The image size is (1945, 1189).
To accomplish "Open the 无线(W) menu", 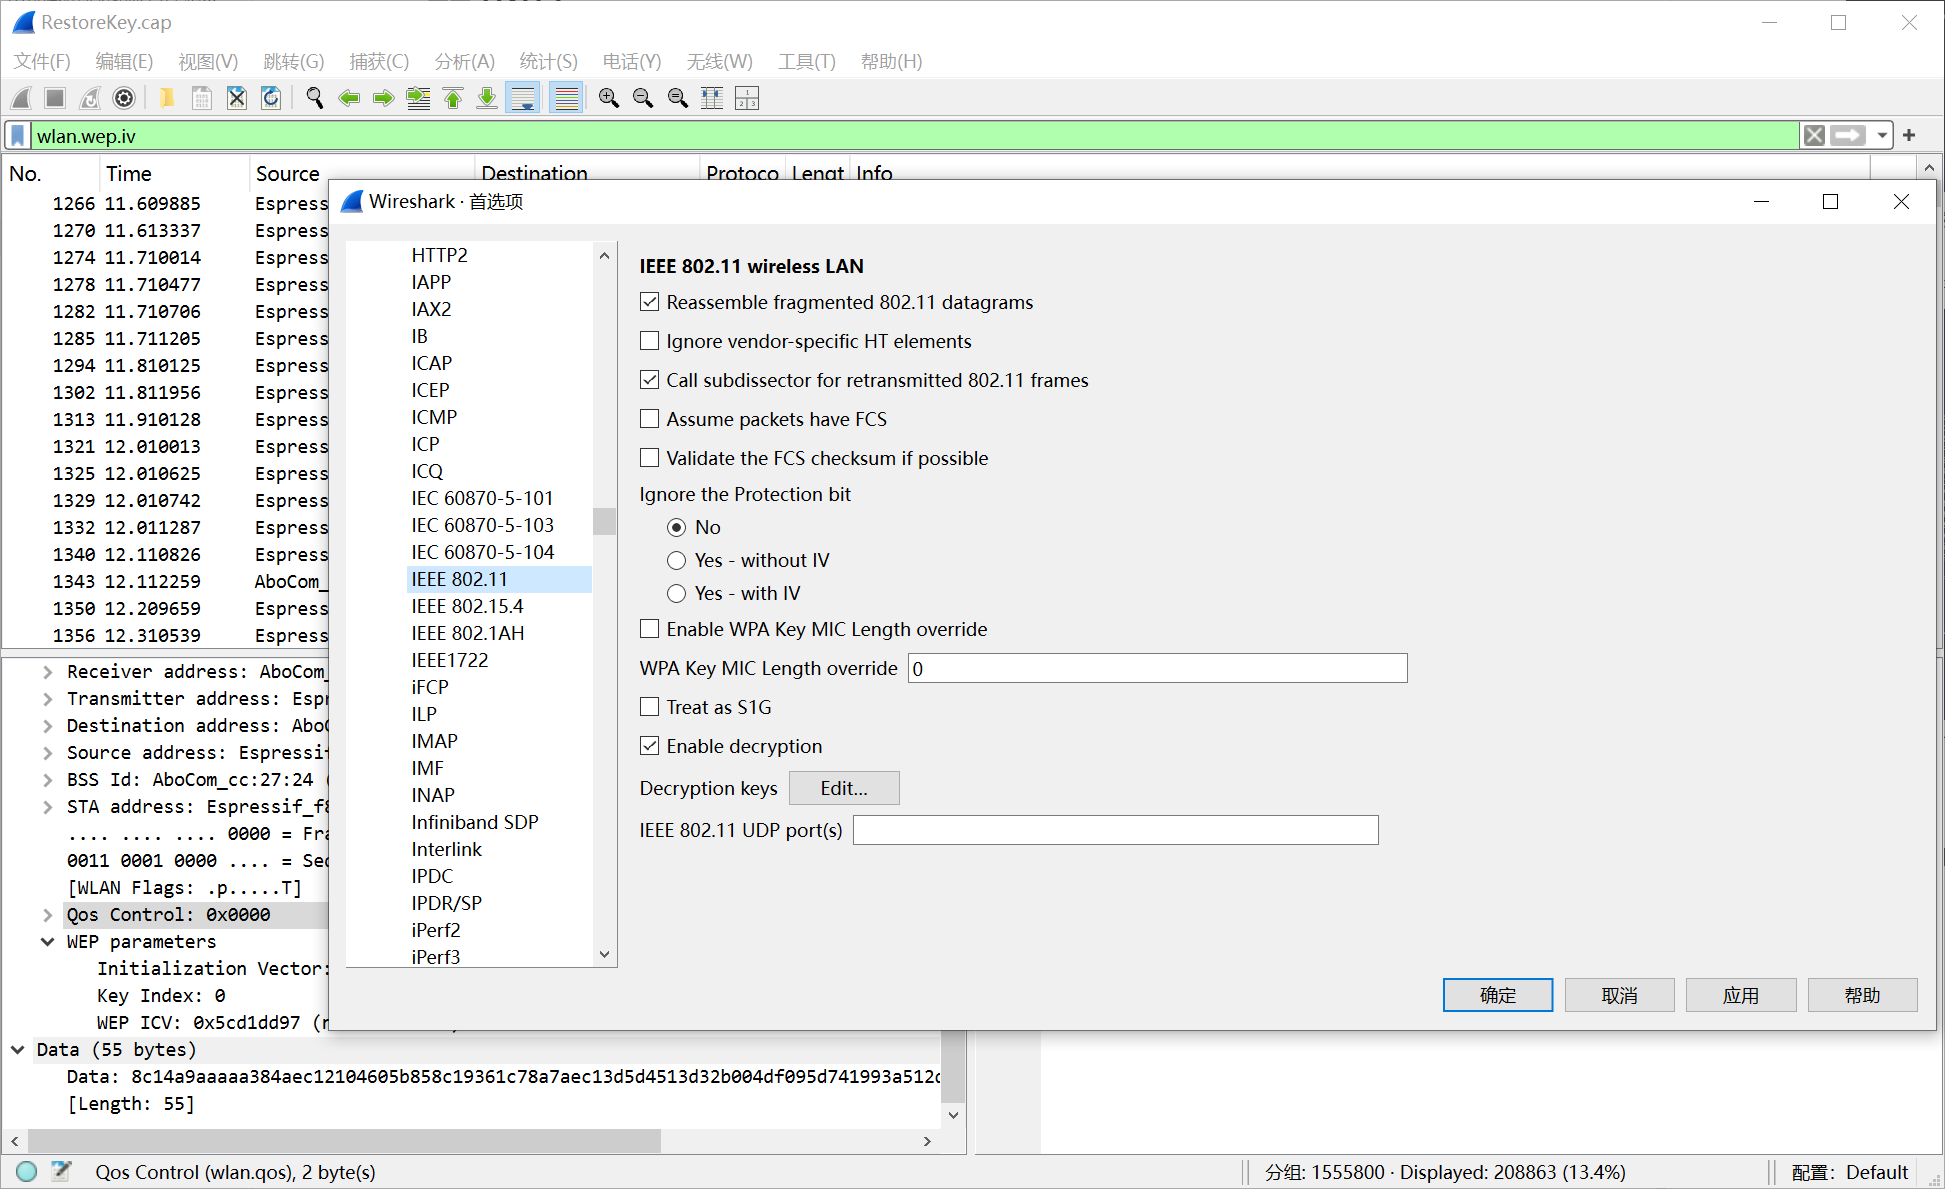I will pyautogui.click(x=720, y=61).
